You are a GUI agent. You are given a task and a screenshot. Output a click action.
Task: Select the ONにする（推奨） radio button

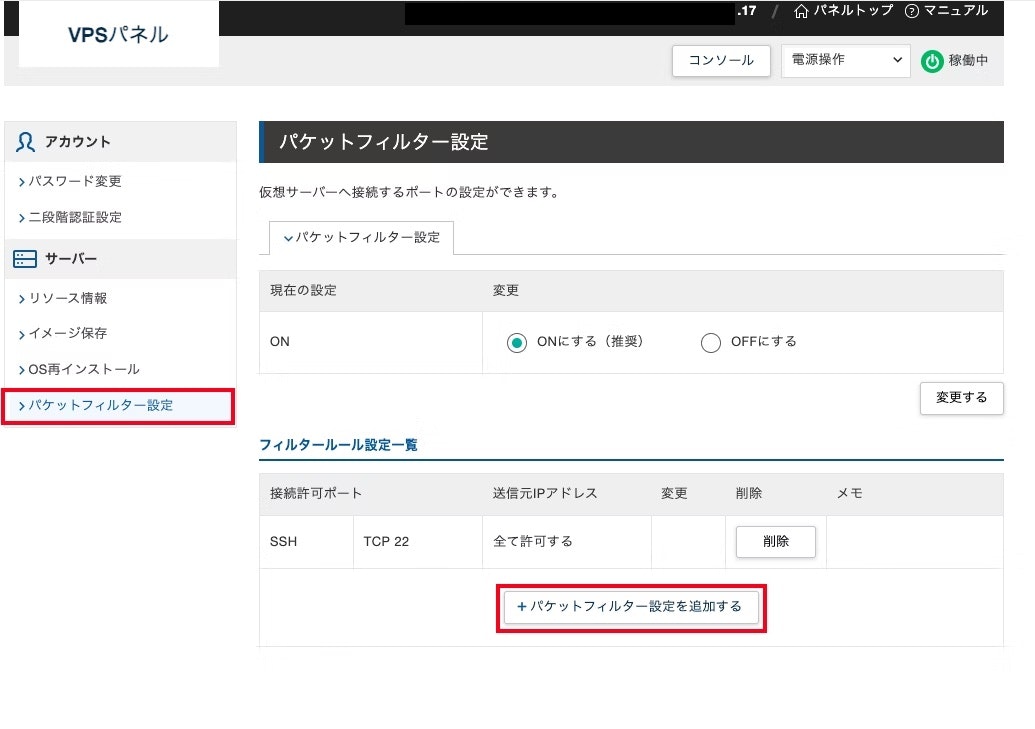pyautogui.click(x=516, y=342)
